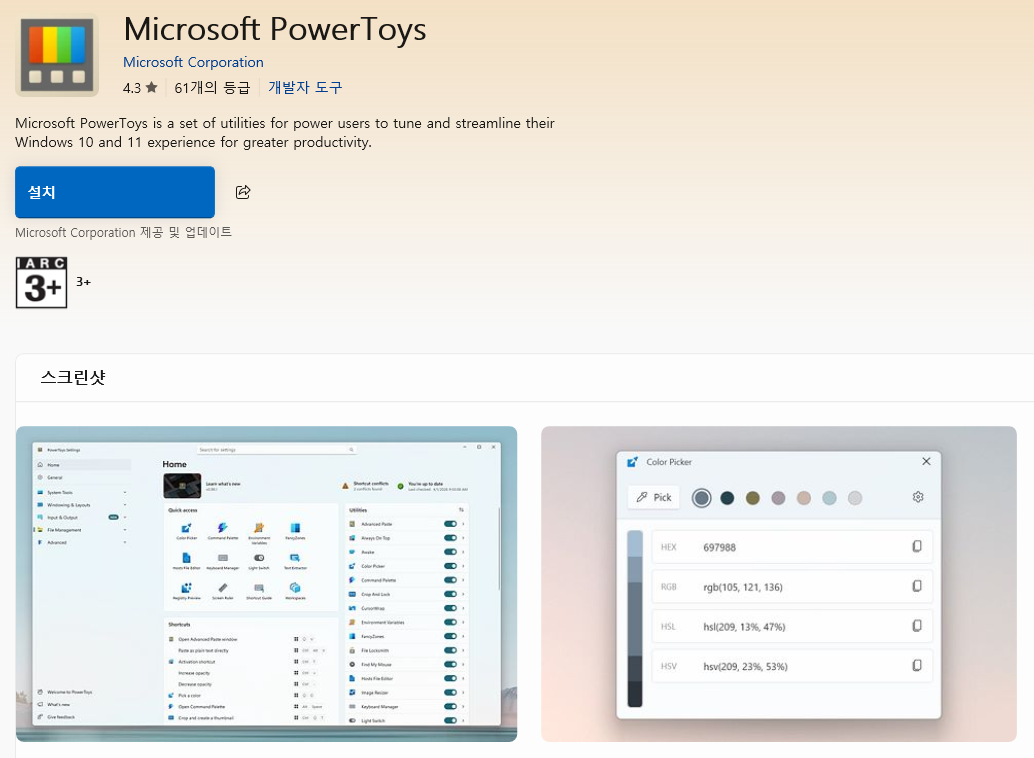Click Environment Variables icon in Quick access
Viewport: 1034px width, 758px height.
click(x=259, y=528)
